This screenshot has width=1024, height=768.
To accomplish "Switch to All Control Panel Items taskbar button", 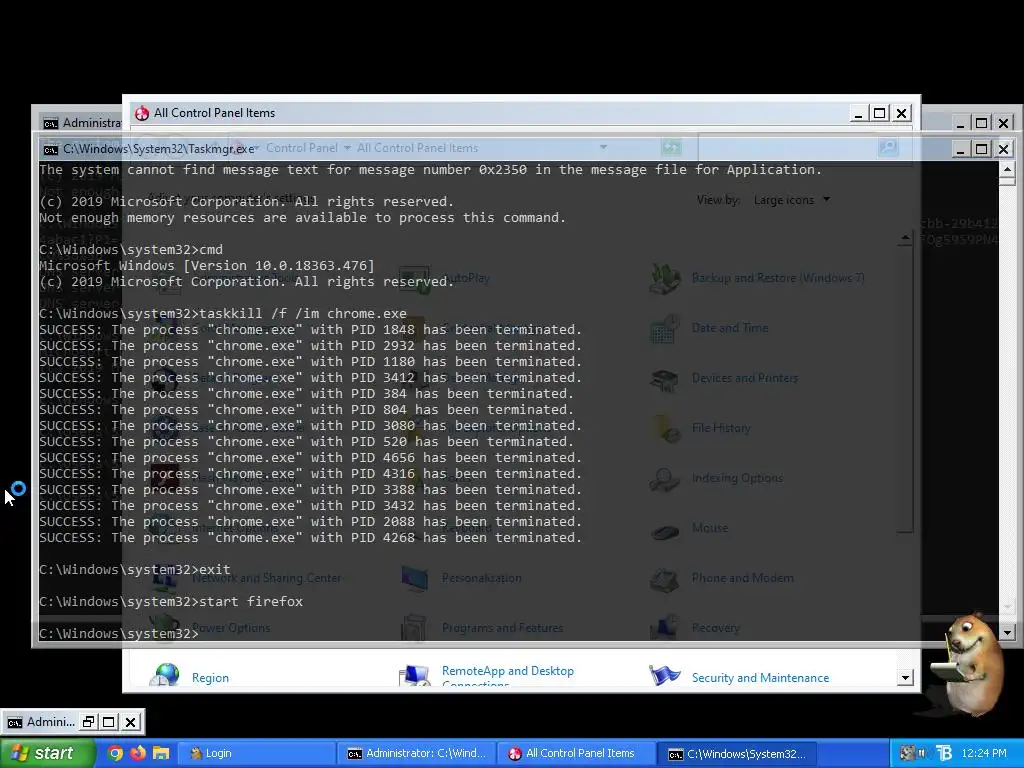I will click(x=577, y=754).
